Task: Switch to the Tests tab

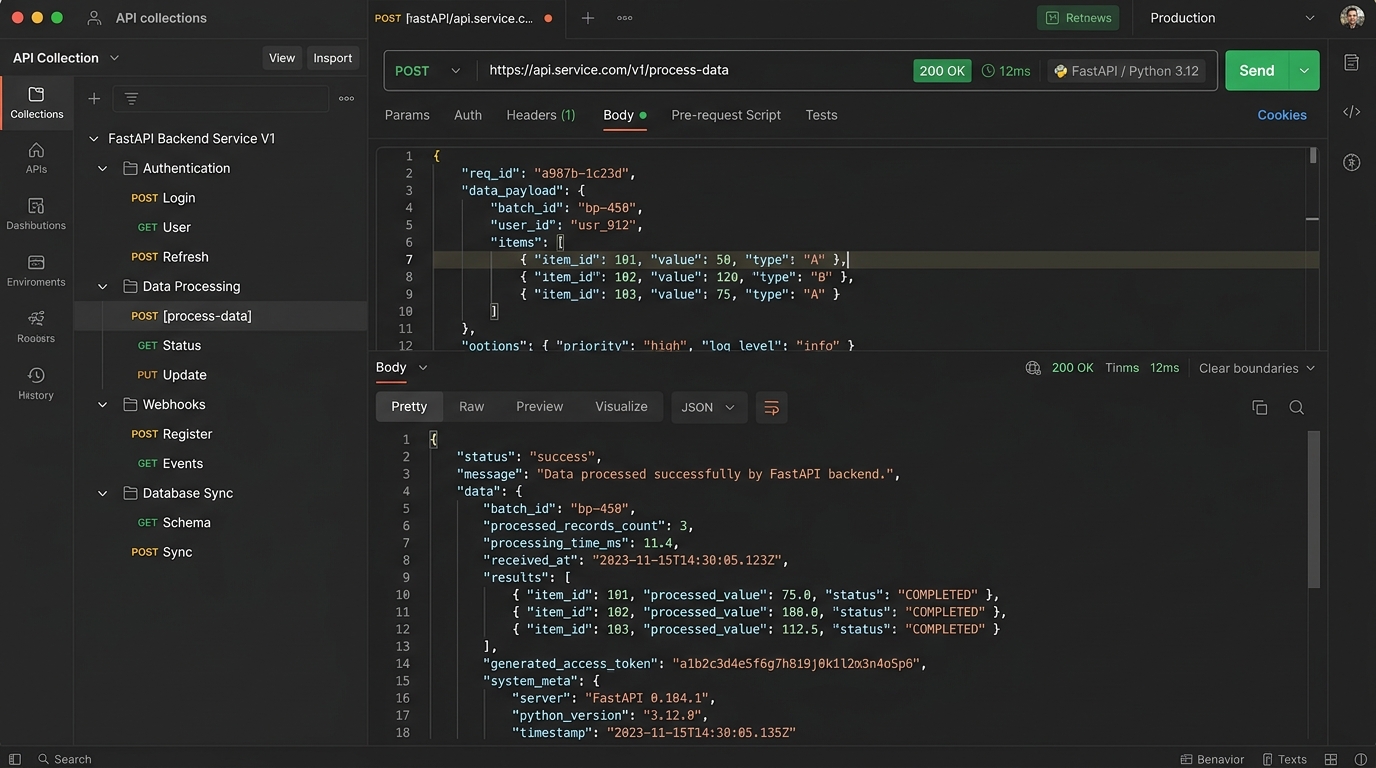Action: [x=821, y=115]
